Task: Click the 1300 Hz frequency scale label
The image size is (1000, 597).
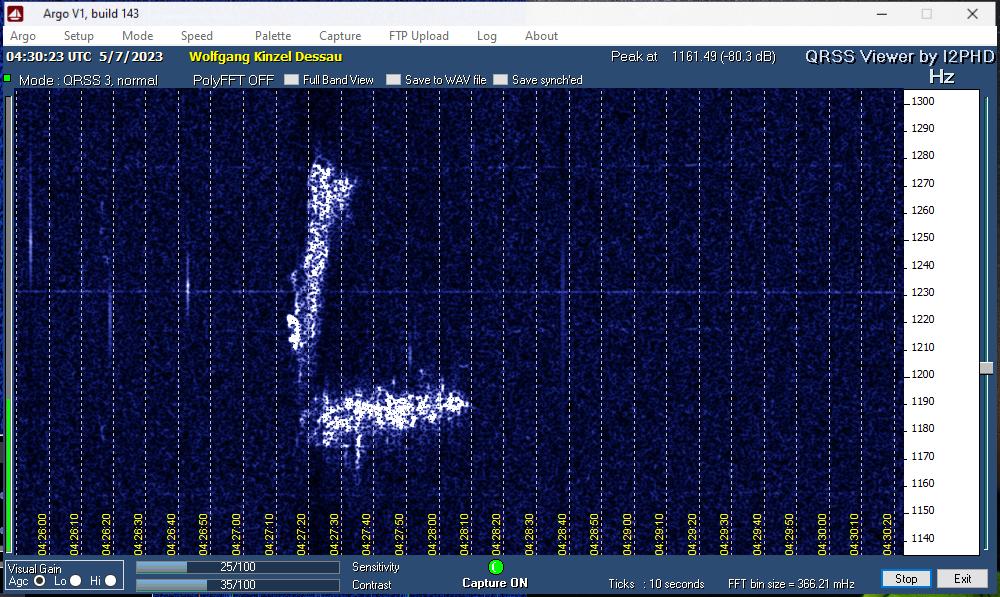Action: tap(922, 101)
